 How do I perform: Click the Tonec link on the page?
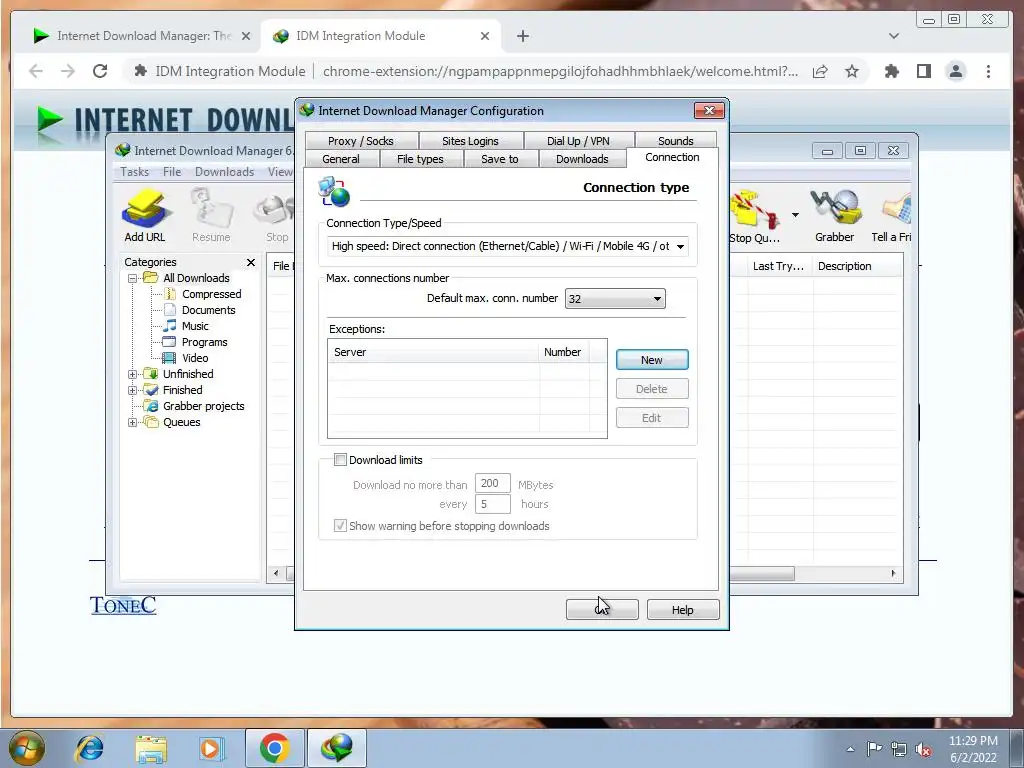coord(123,605)
